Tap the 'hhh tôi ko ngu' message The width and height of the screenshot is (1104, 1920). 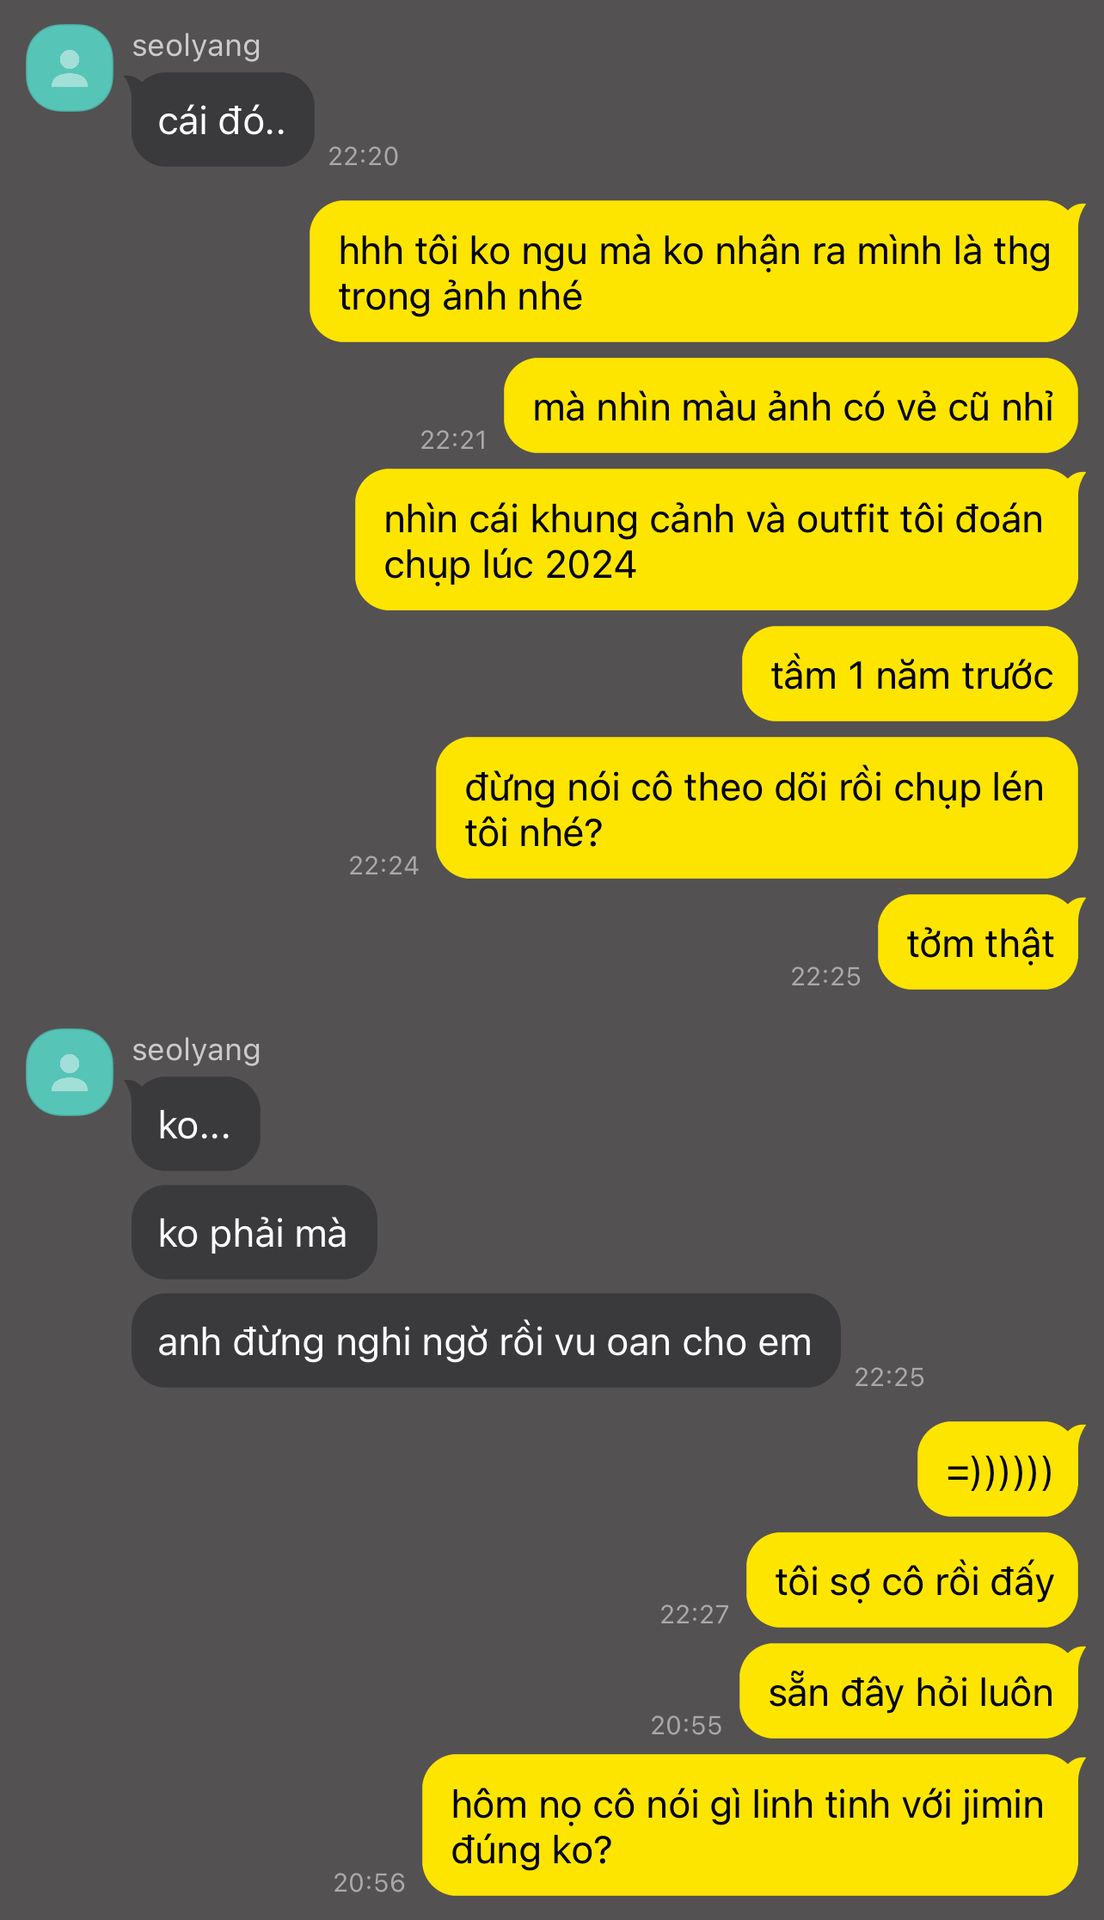click(694, 272)
